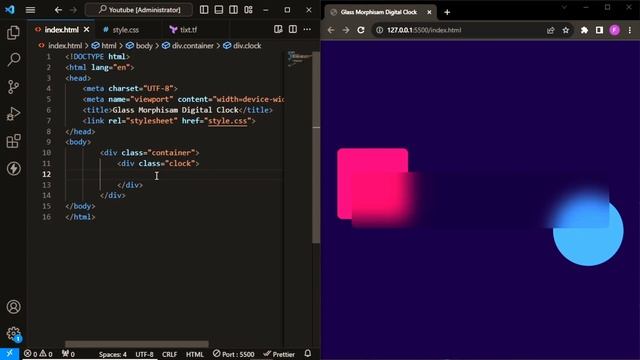Click the ports forwarded indicator in status bar
Screen dimensions: 640x360
(68, 354)
